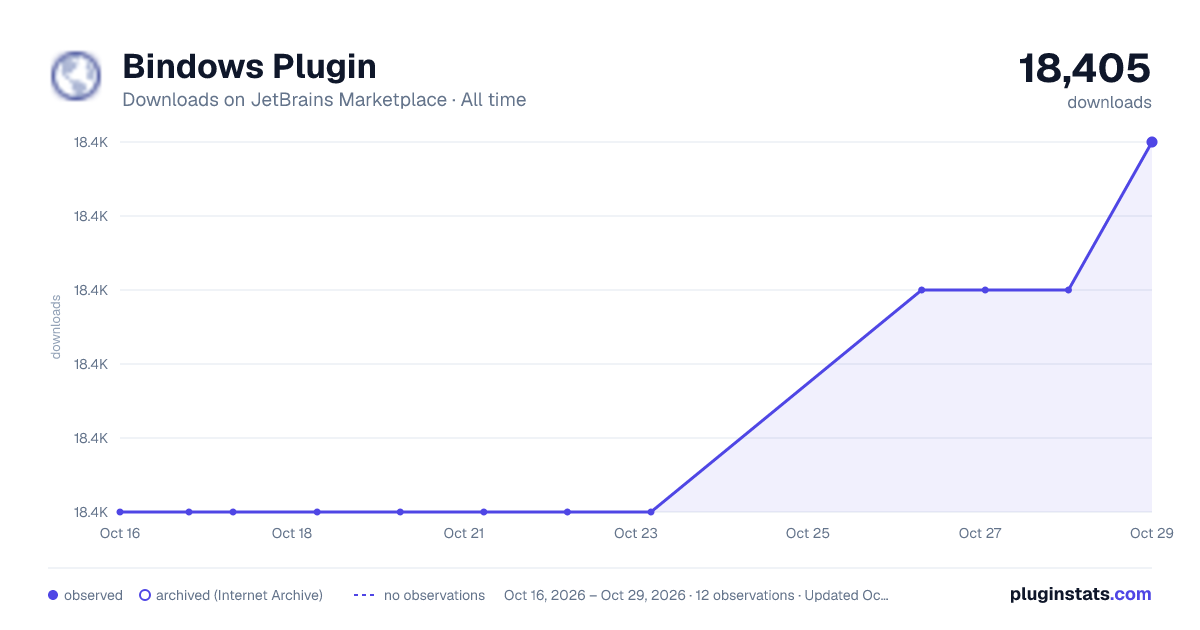The width and height of the screenshot is (1200, 630).
Task: Click the filled 'observed' legend dot
Action: (x=53, y=595)
